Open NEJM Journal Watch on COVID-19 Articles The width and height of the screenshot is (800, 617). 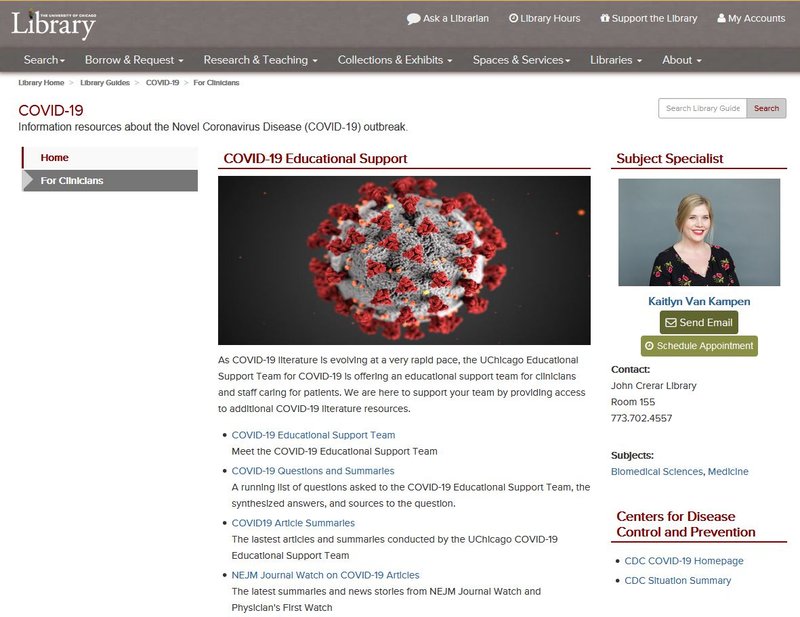326,575
